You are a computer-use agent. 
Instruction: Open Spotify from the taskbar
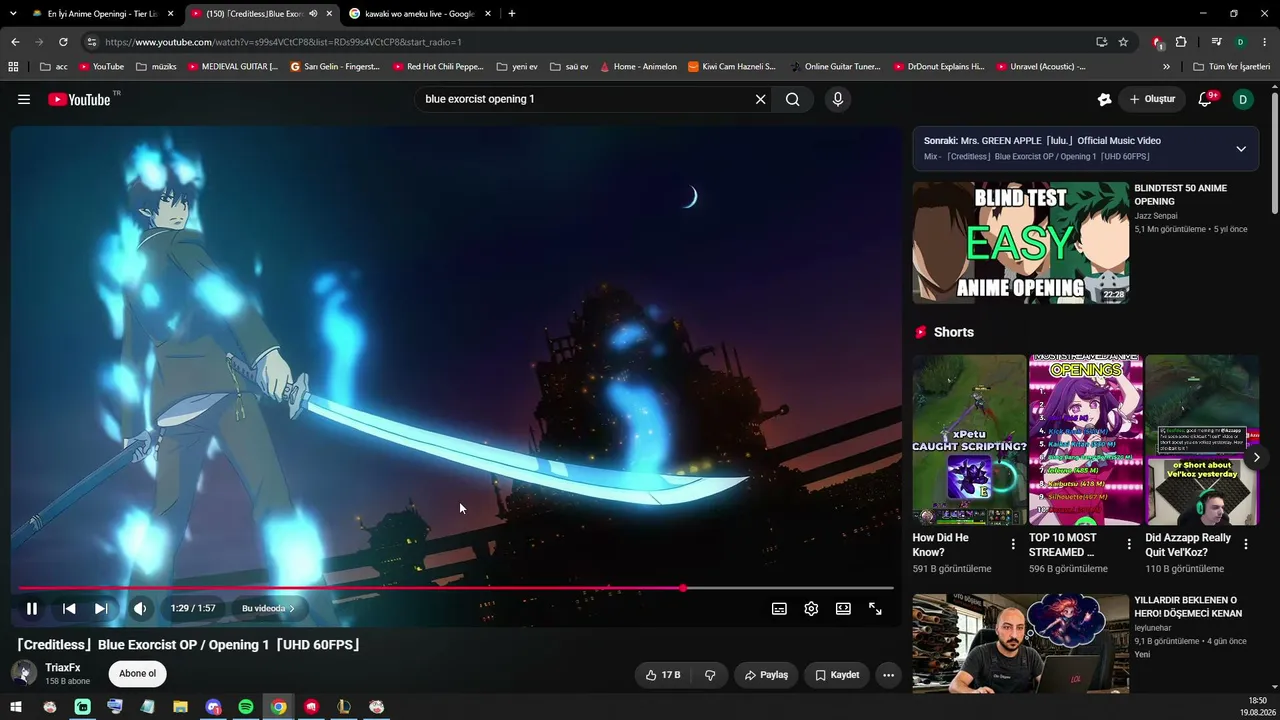[x=246, y=707]
